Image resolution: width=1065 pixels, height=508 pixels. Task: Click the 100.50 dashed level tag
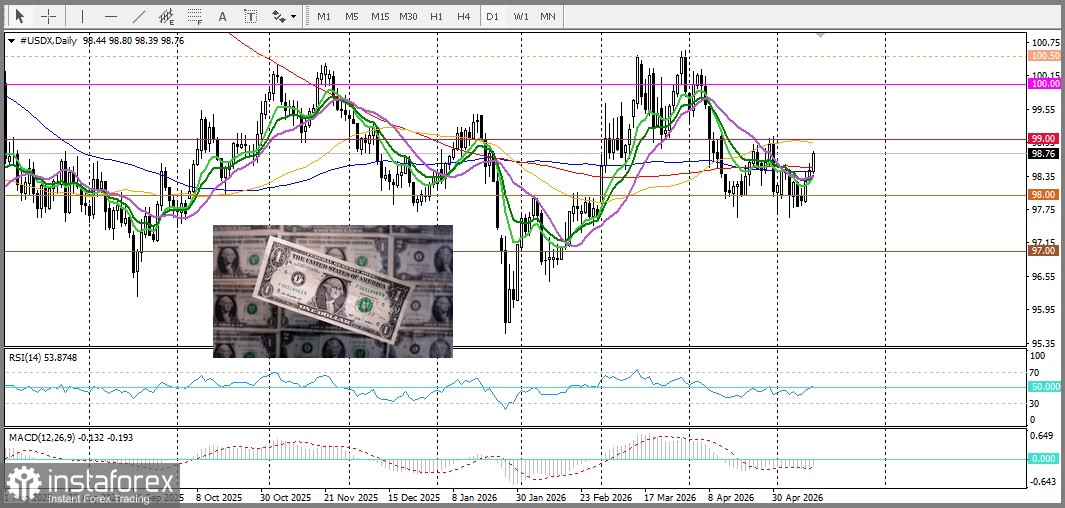click(x=1045, y=56)
